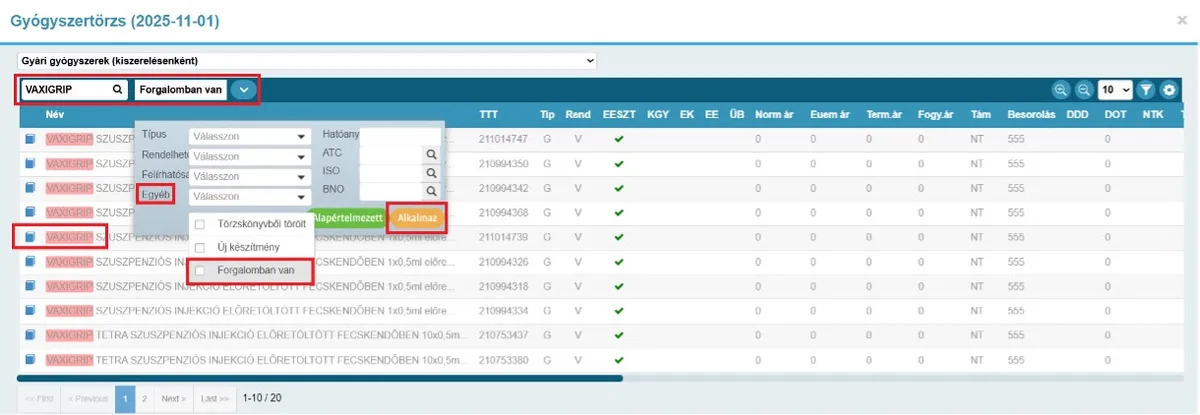Click the VAXIGRIP TETRA row with TTT 210753380
The width and height of the screenshot is (1200, 415).
pyautogui.click(x=600, y=359)
